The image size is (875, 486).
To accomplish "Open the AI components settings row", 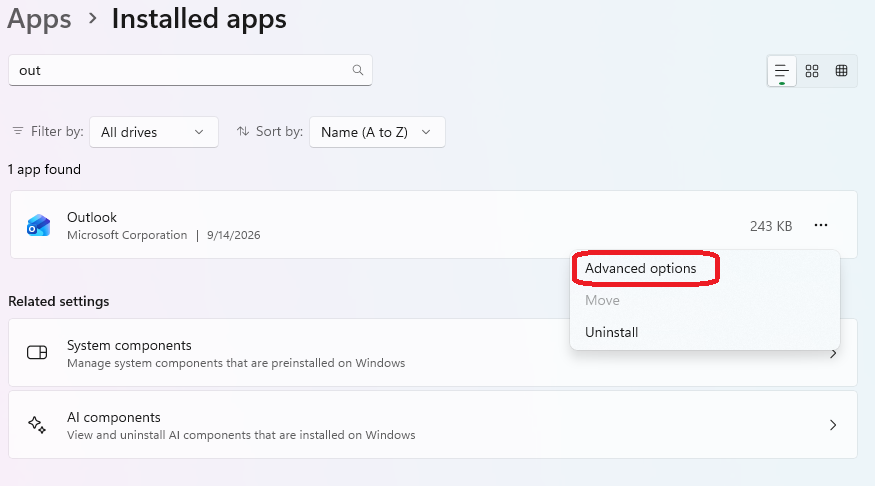I will tap(432, 425).
